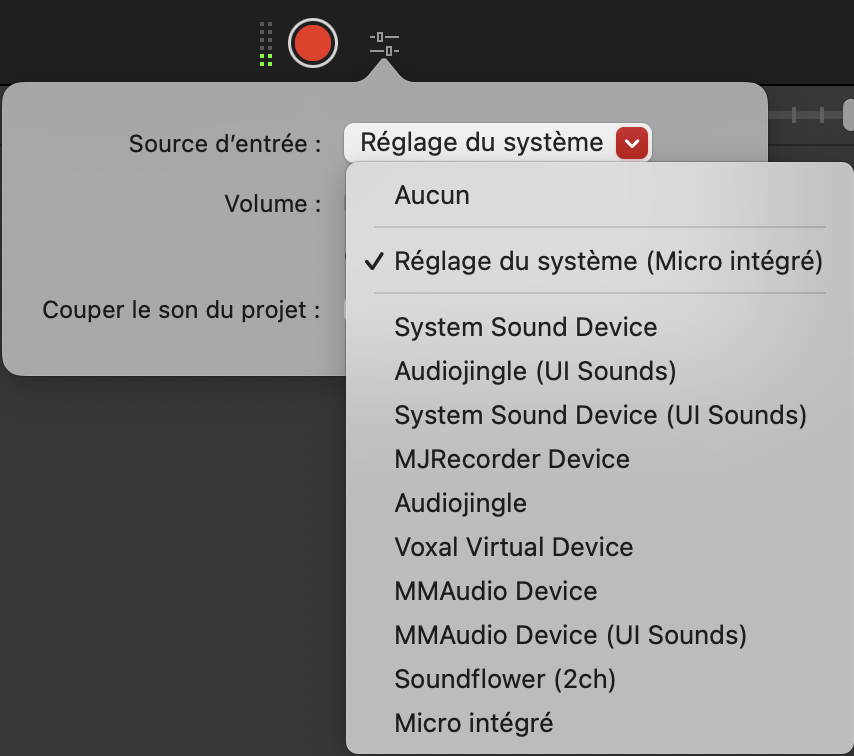The width and height of the screenshot is (854, 756).
Task: Select System Sound Device without UI Sounds
Action: pos(526,327)
